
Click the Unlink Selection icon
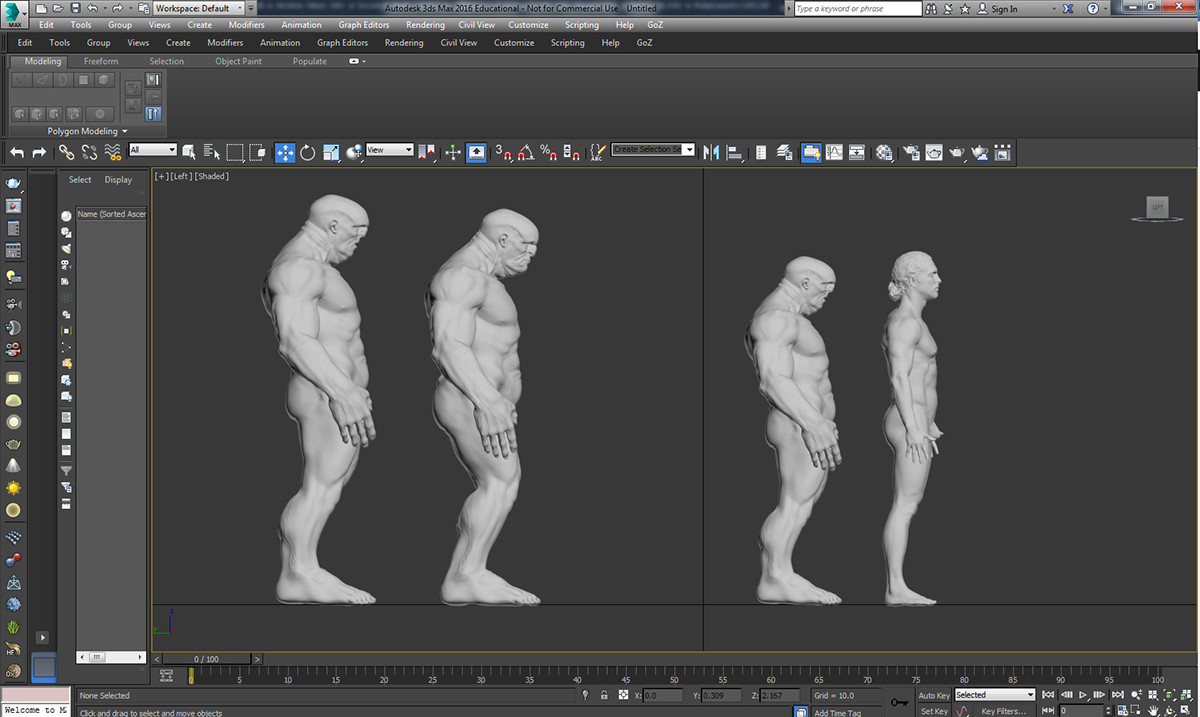pyautogui.click(x=89, y=152)
